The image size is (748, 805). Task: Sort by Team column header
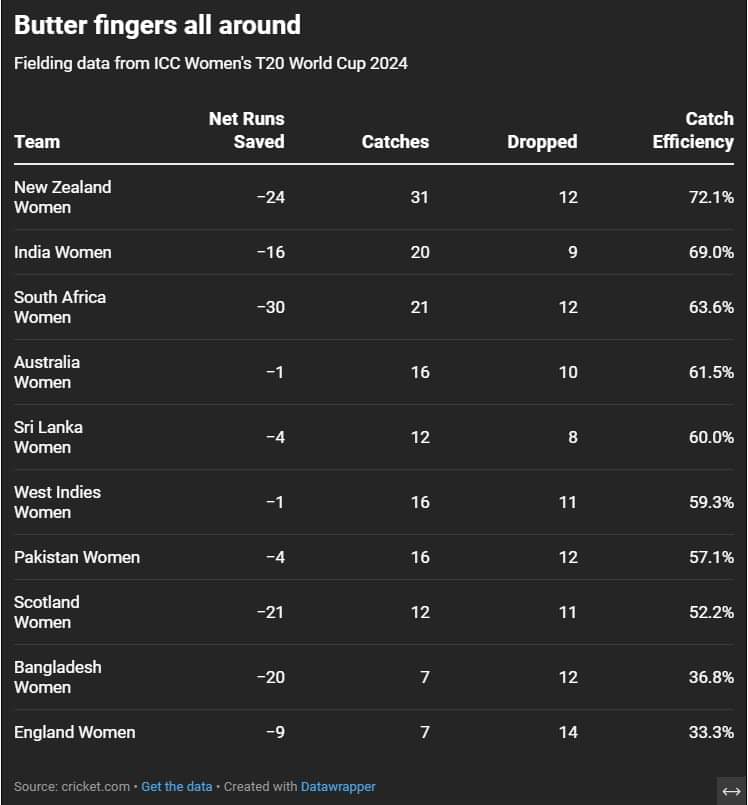point(37,141)
